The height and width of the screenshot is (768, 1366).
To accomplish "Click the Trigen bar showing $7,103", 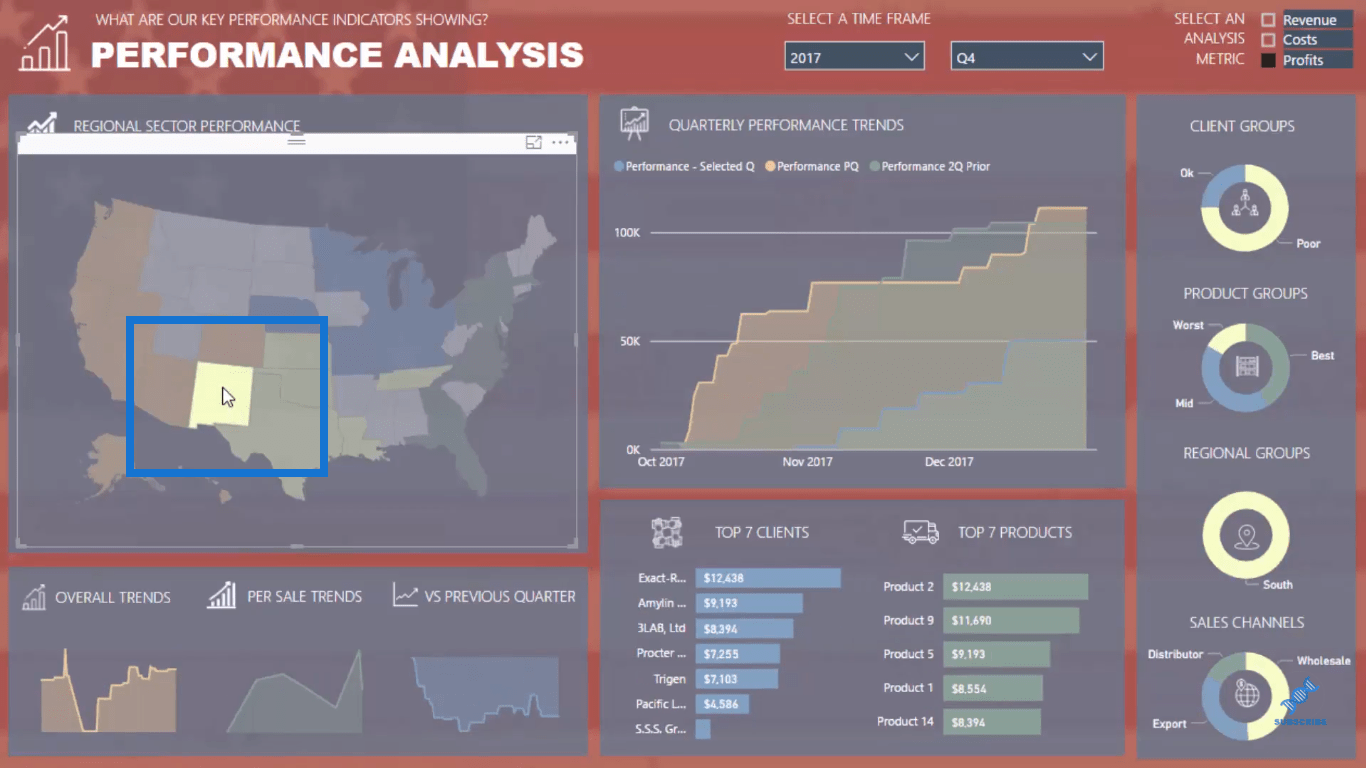I will (x=736, y=679).
